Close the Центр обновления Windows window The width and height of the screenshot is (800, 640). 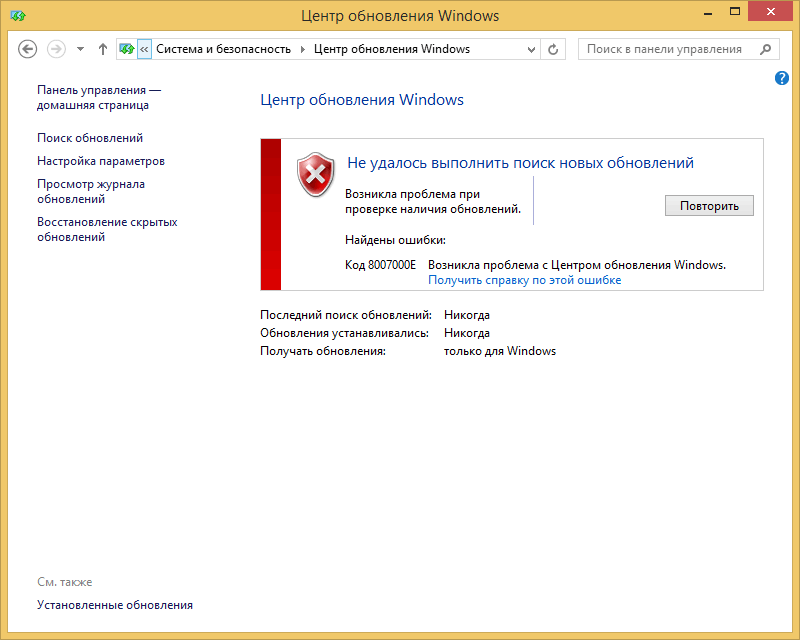tap(770, 11)
